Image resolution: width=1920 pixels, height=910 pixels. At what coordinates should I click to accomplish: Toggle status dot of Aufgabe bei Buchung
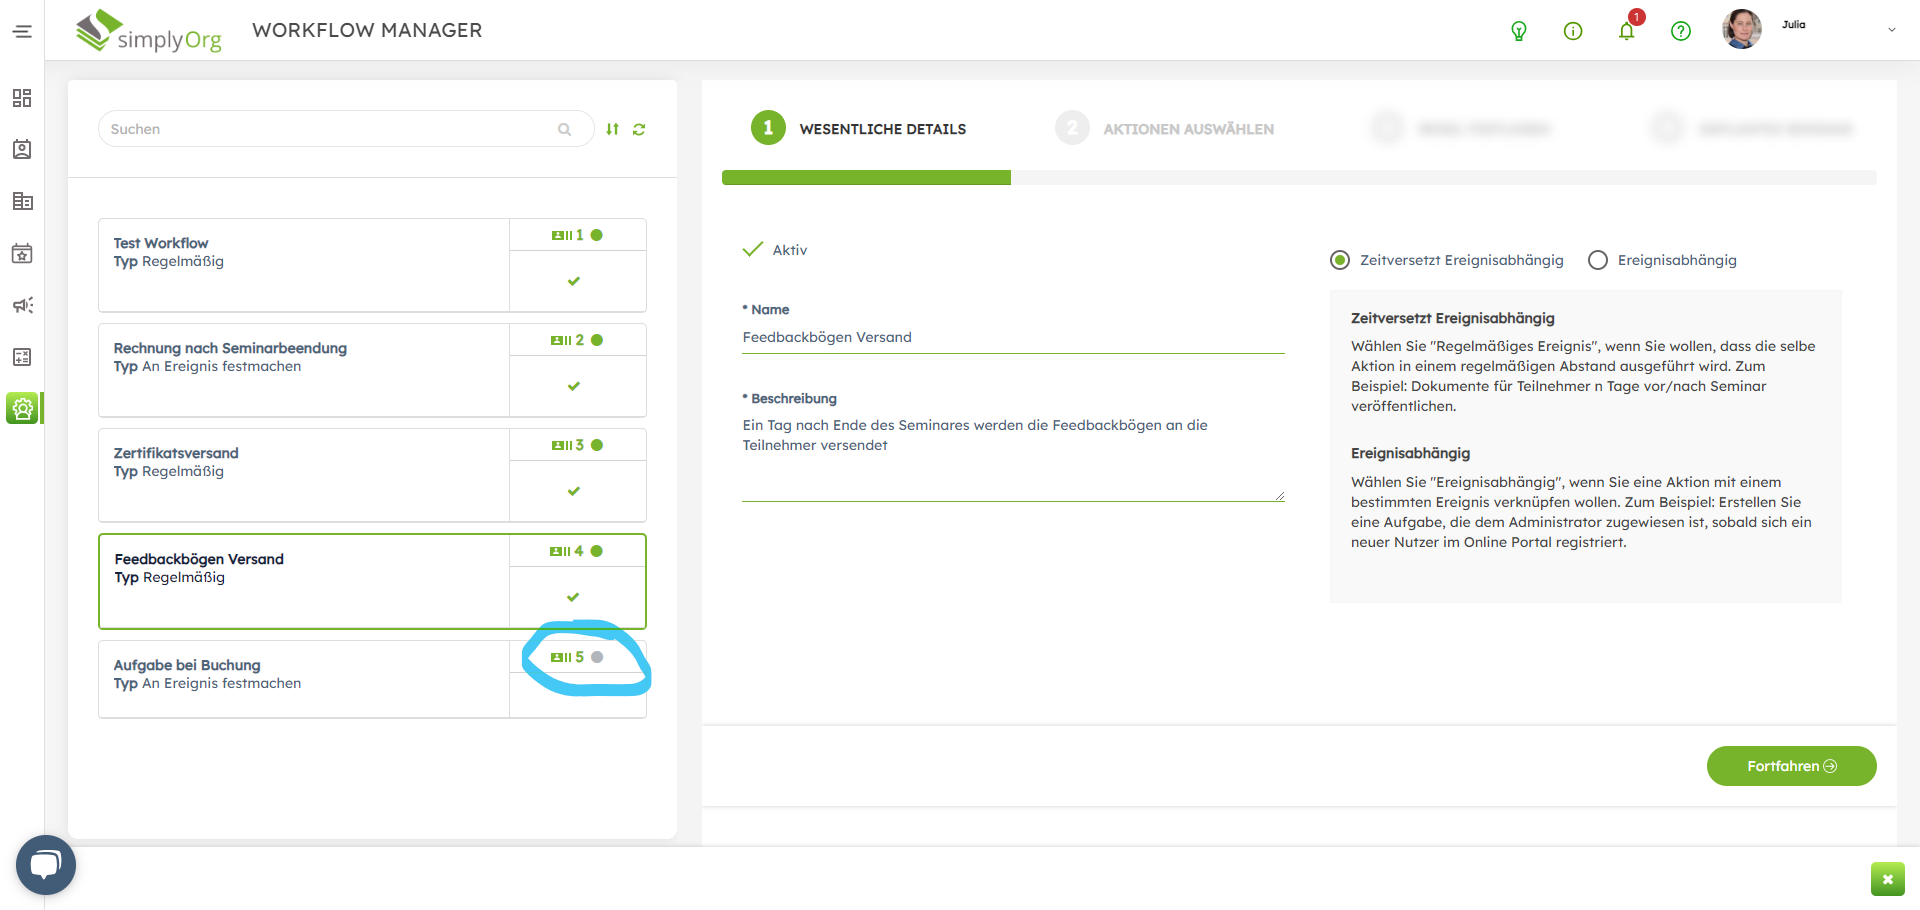point(597,657)
